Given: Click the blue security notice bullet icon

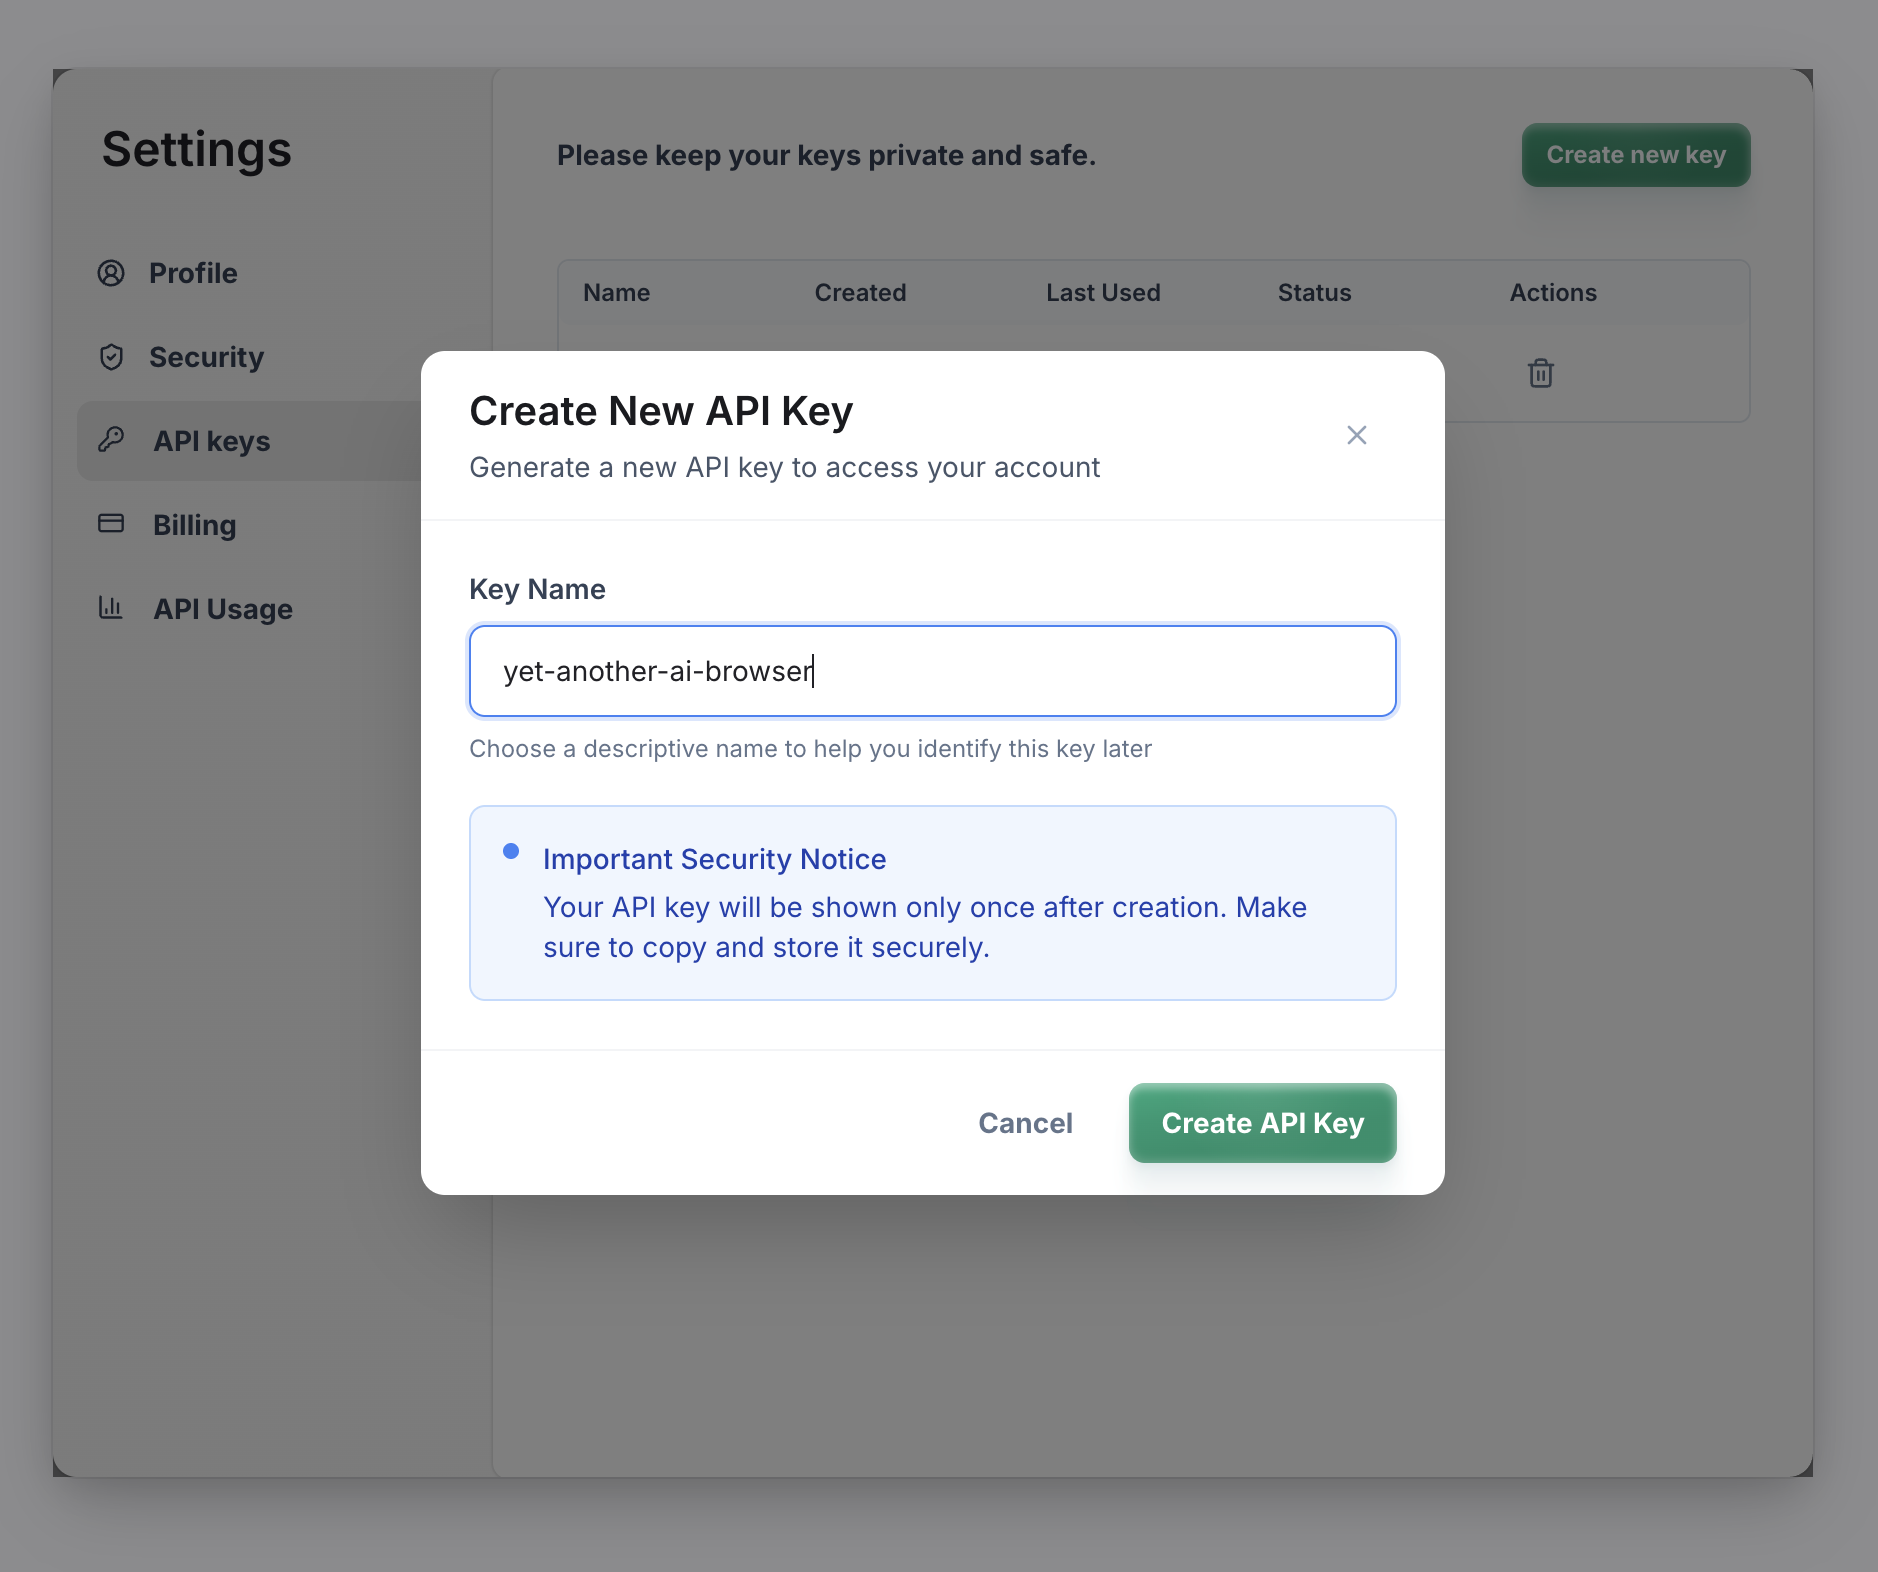Looking at the screenshot, I should point(512,850).
